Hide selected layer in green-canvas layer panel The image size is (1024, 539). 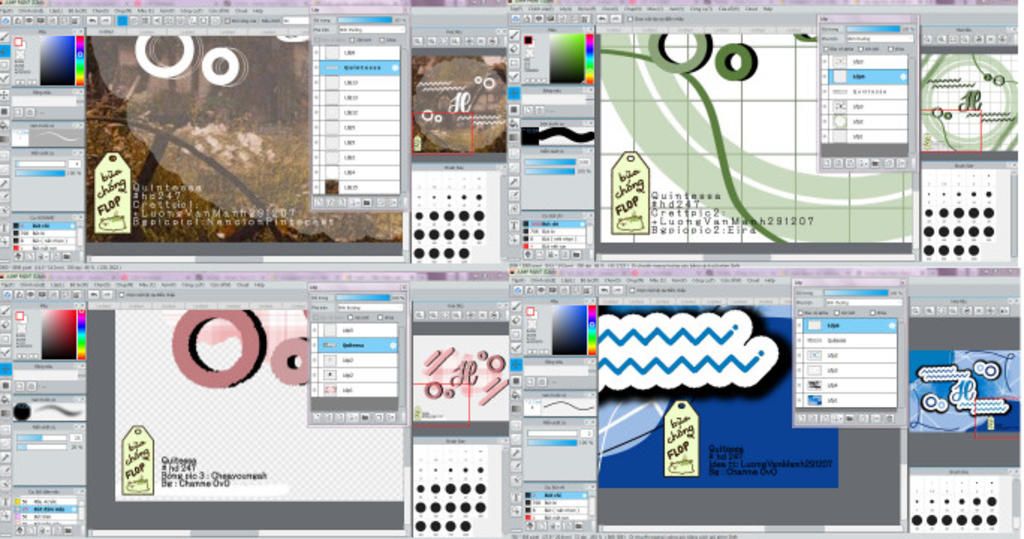point(825,77)
